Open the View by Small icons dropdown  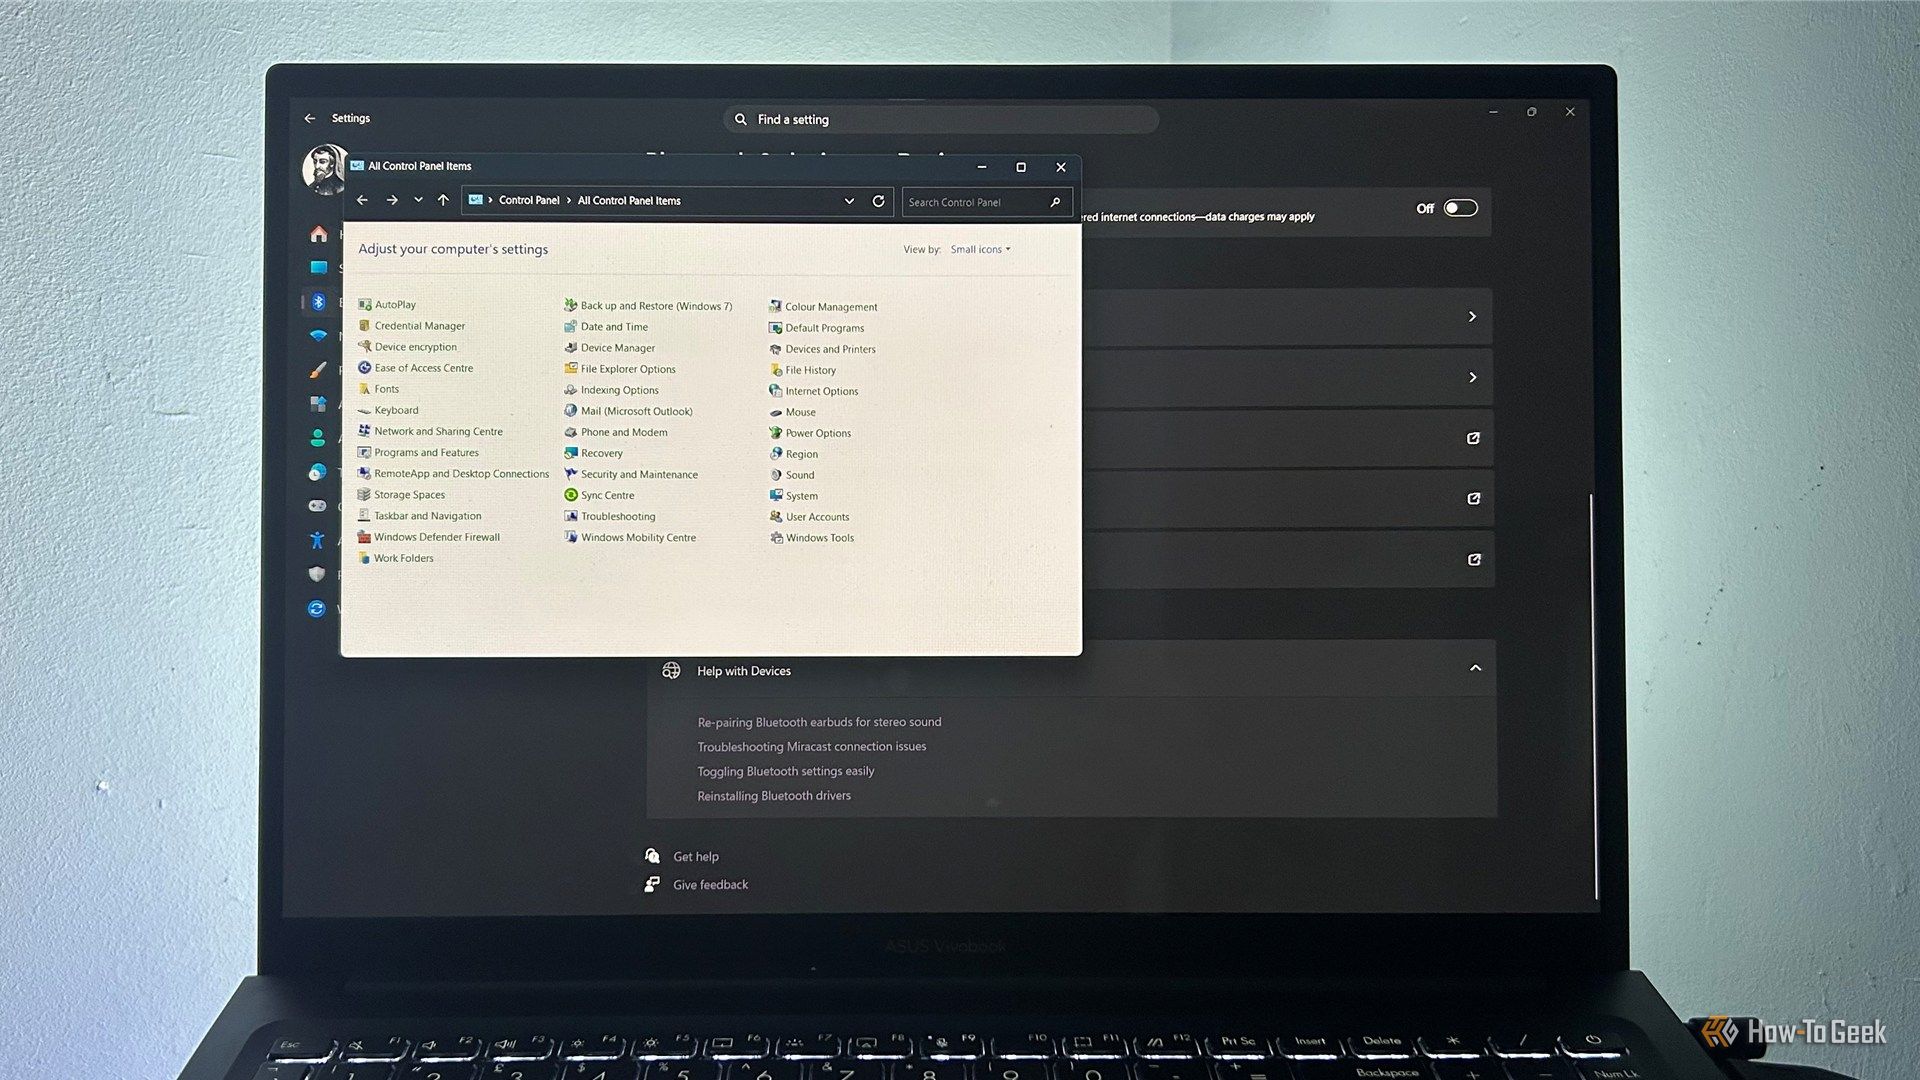[x=980, y=249]
